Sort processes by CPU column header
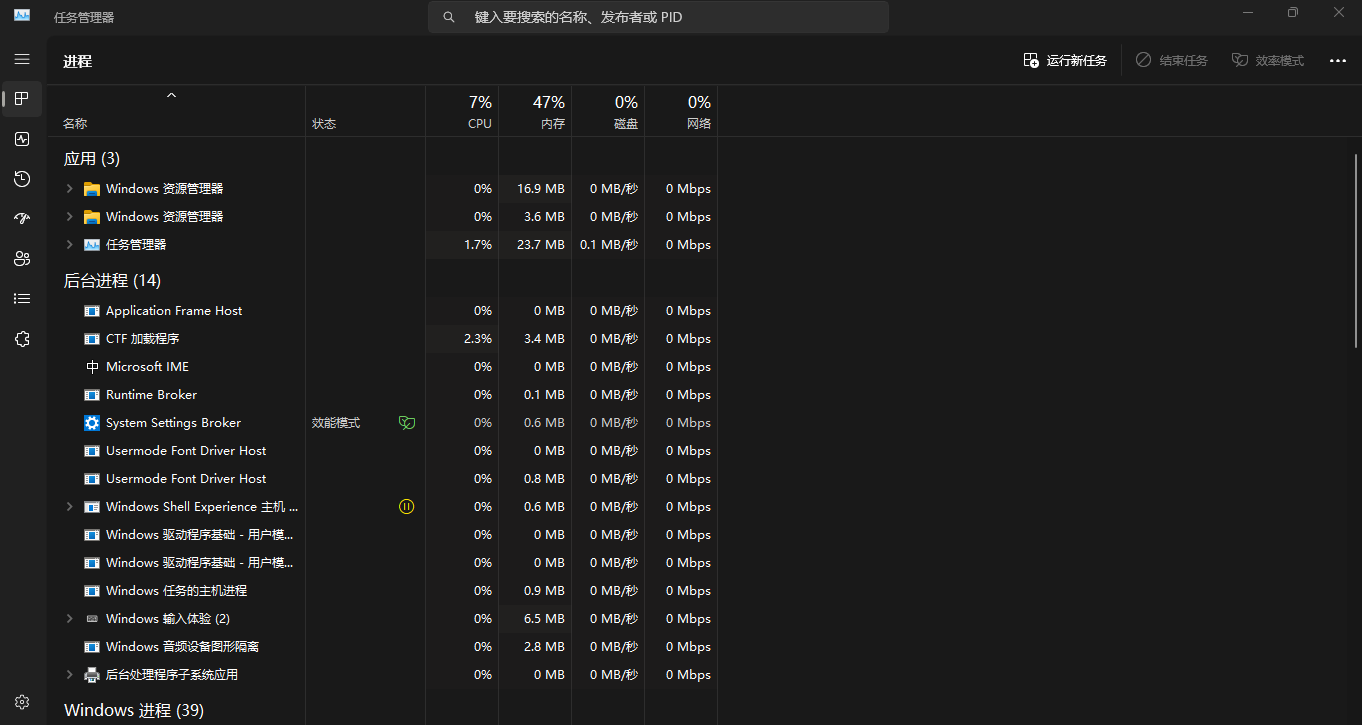 coord(479,112)
